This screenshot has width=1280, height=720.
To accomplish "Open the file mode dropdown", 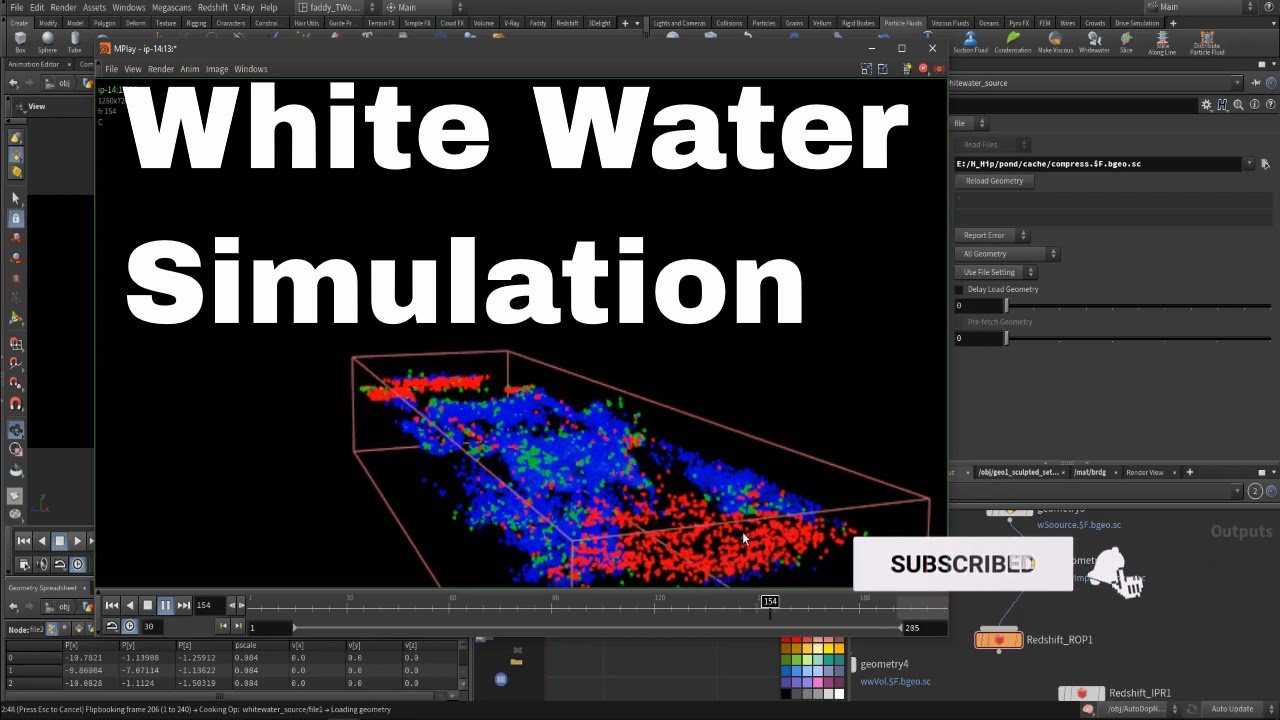I will point(969,123).
